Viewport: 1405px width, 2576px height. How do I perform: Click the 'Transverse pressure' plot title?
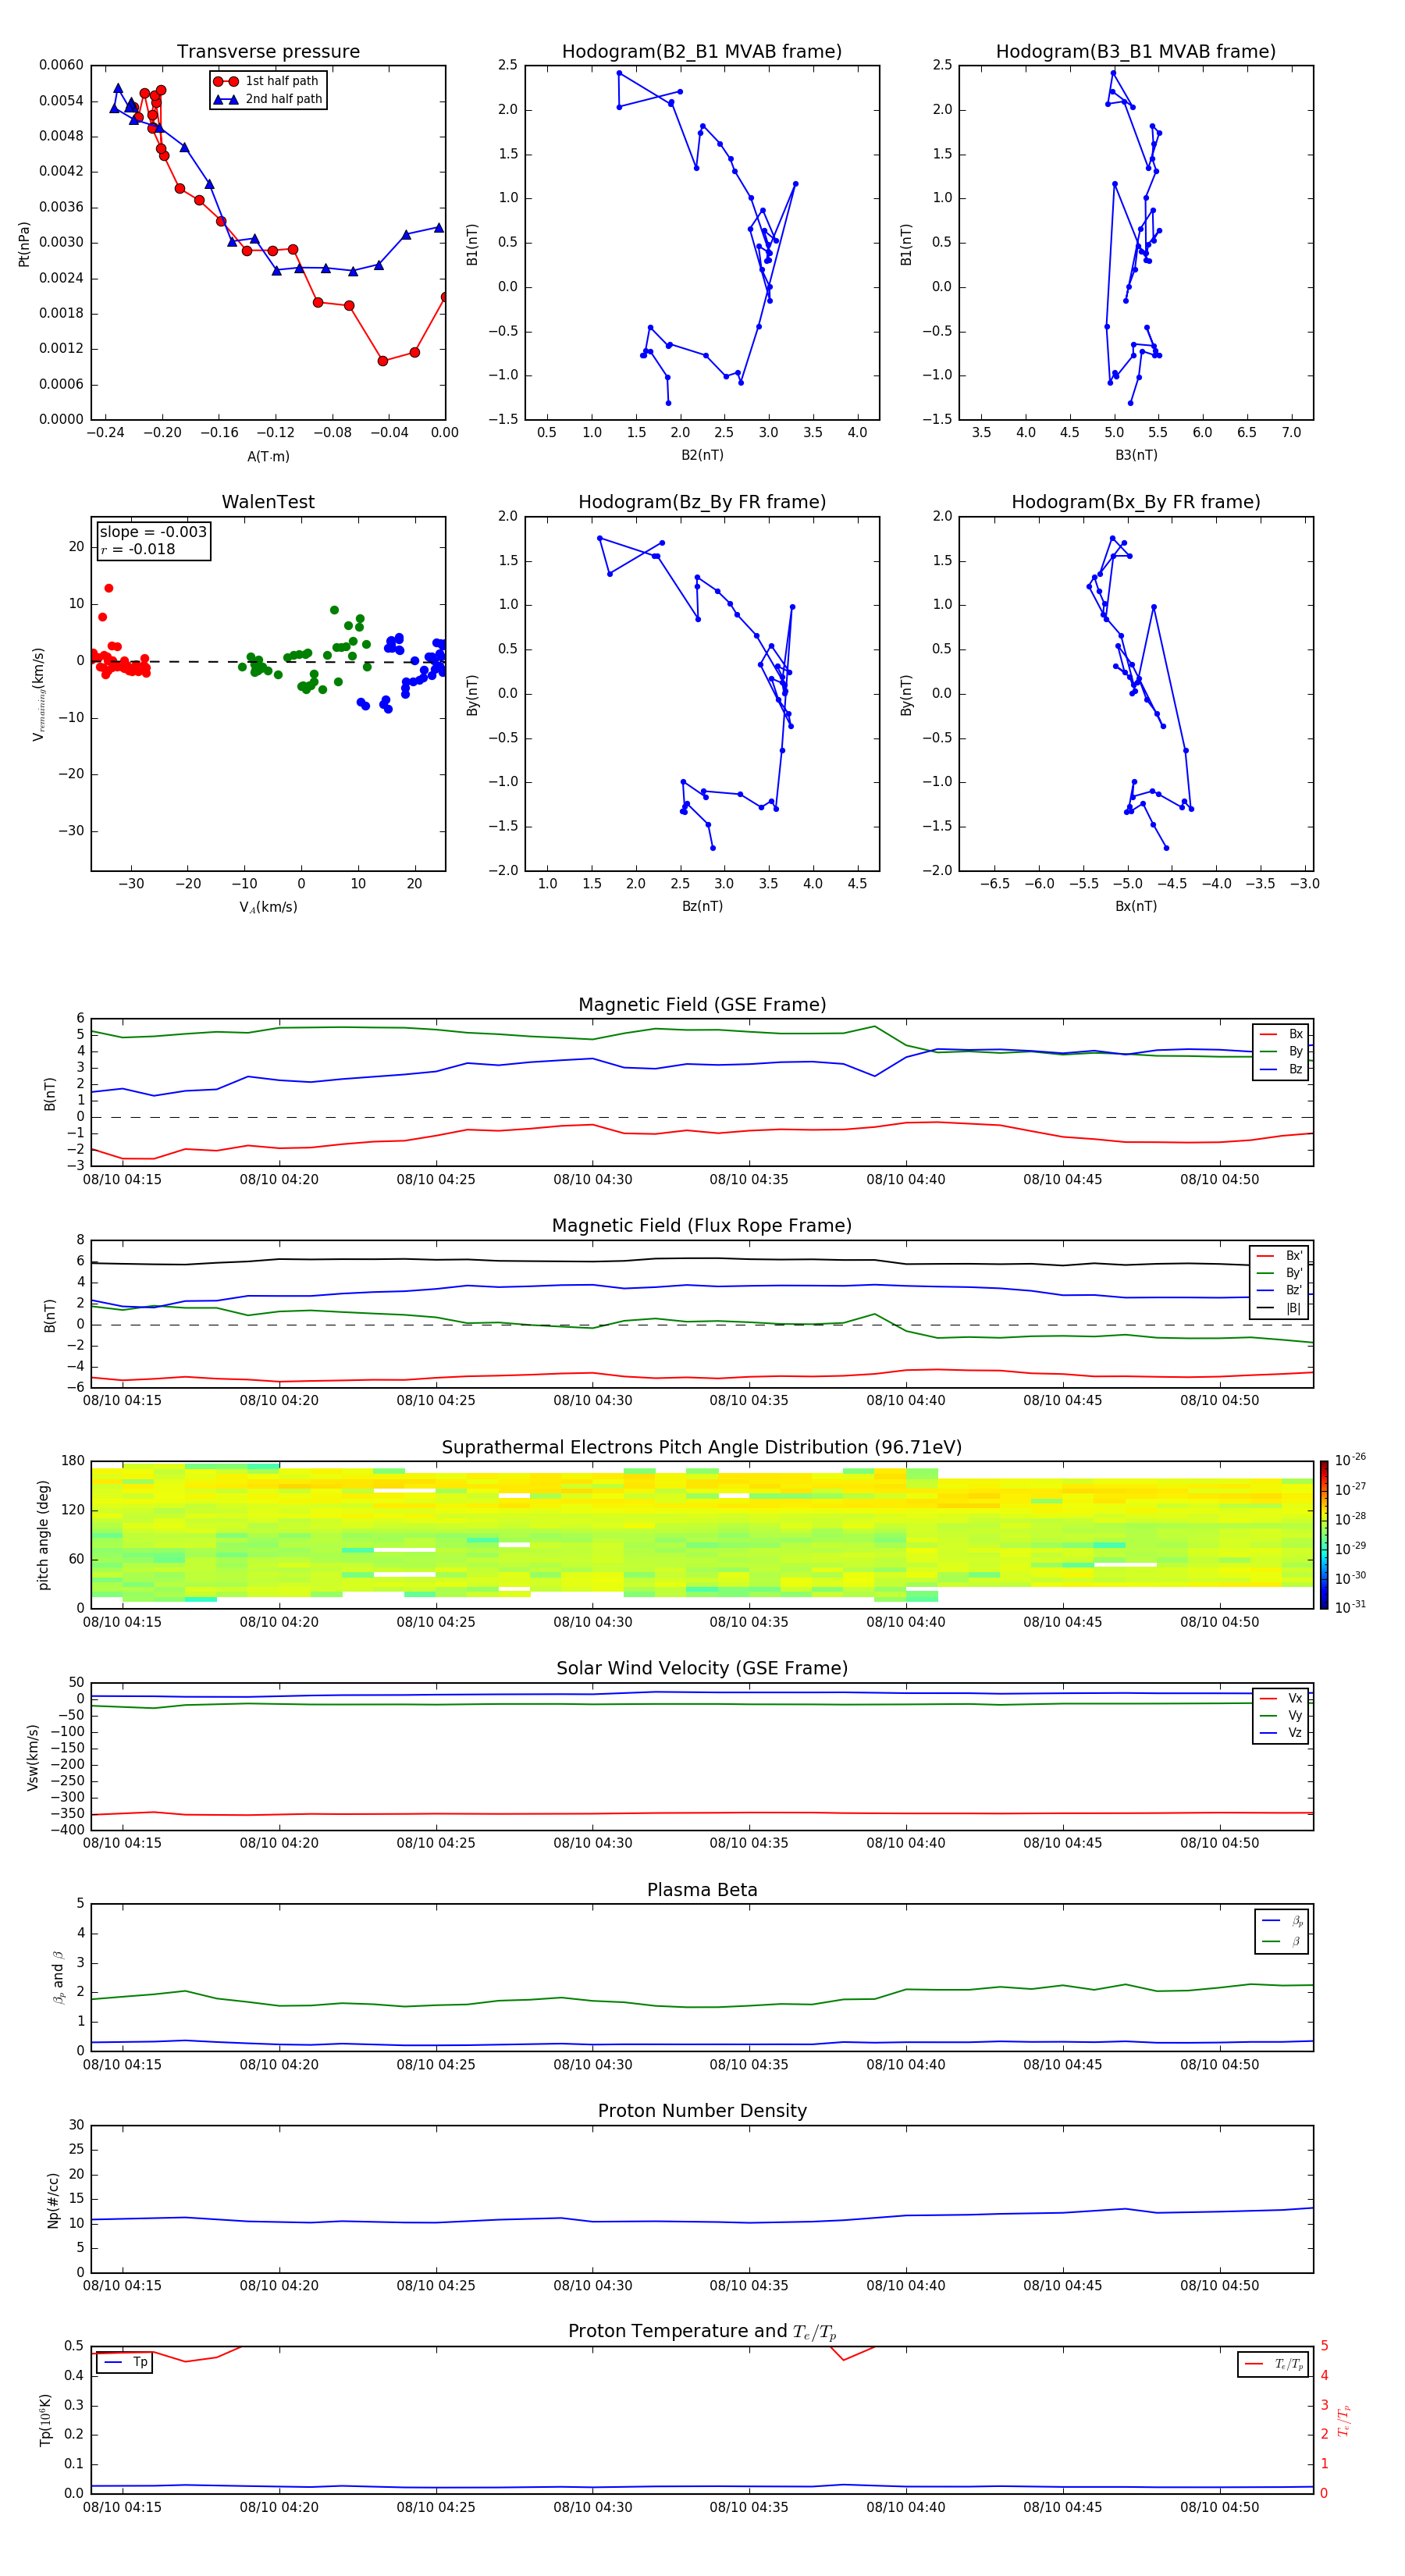tap(268, 51)
